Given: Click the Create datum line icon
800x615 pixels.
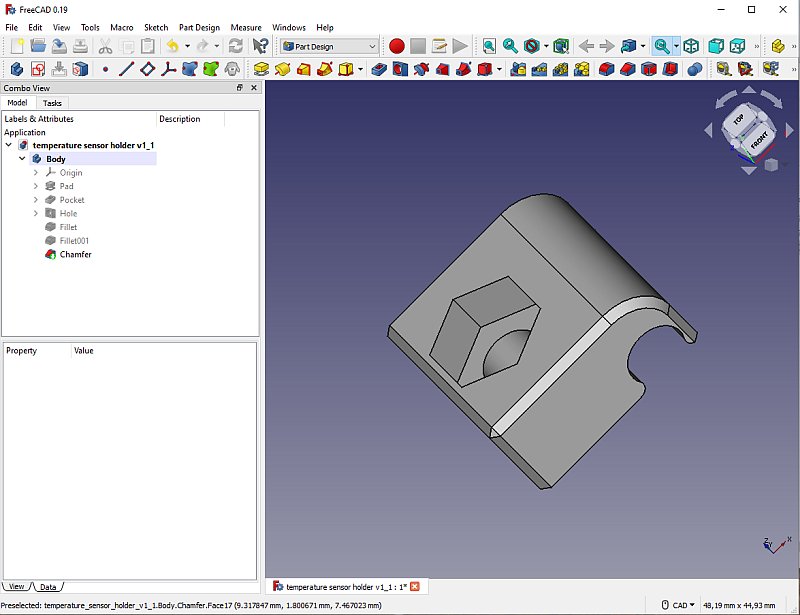Looking at the screenshot, I should pyautogui.click(x=127, y=69).
